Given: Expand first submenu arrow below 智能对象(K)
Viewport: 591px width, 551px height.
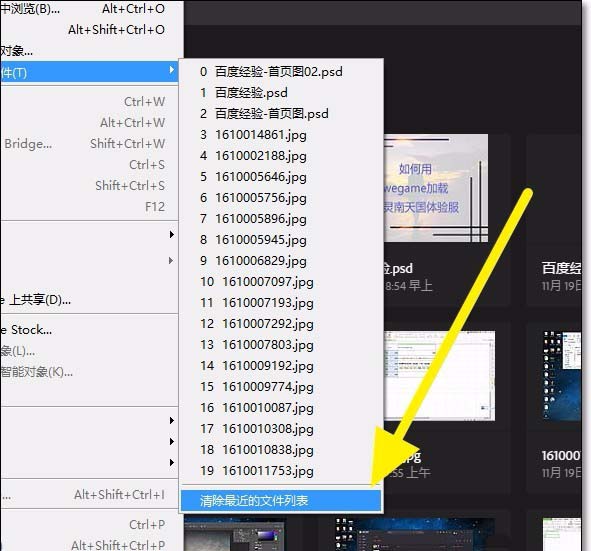Looking at the screenshot, I should (172, 420).
